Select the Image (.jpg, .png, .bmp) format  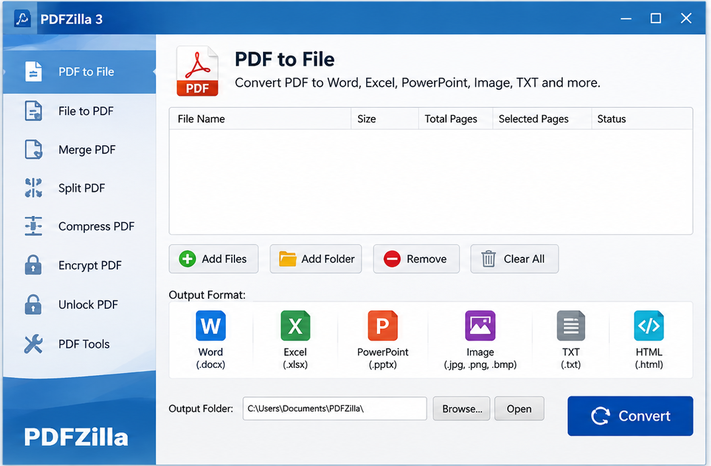[480, 340]
